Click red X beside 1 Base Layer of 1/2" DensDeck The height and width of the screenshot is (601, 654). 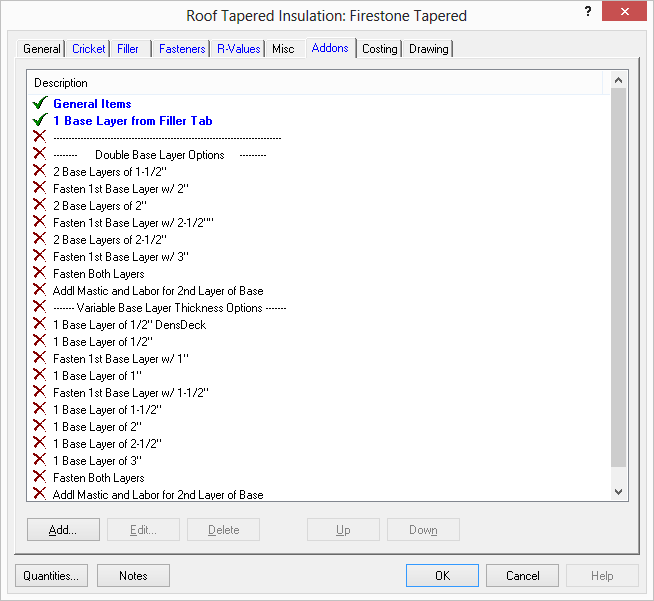click(x=39, y=324)
